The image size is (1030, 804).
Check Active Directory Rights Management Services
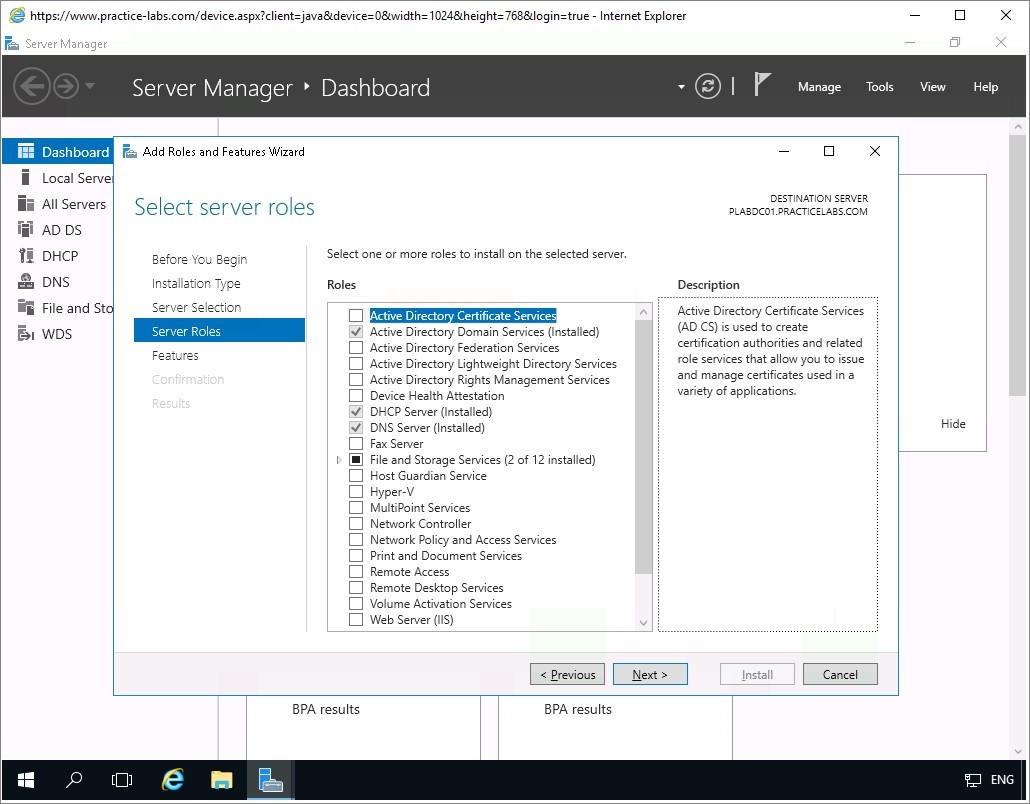(356, 380)
